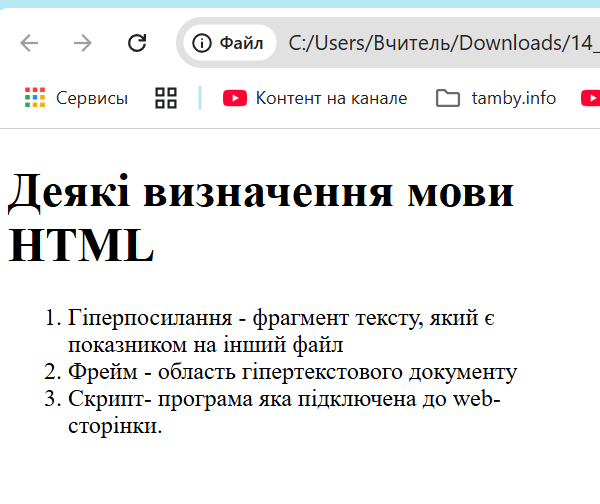Focus the address bar with the file path
600x504 pixels.
[x=440, y=43]
